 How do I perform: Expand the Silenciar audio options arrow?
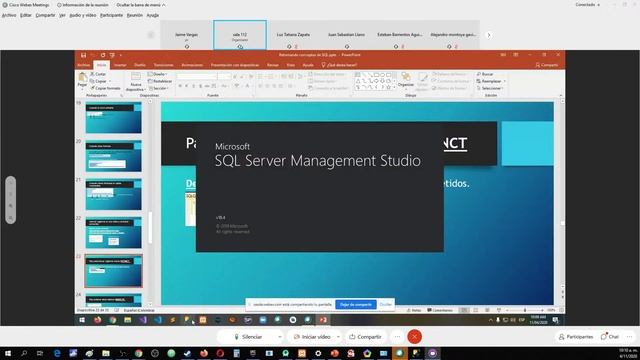point(280,337)
